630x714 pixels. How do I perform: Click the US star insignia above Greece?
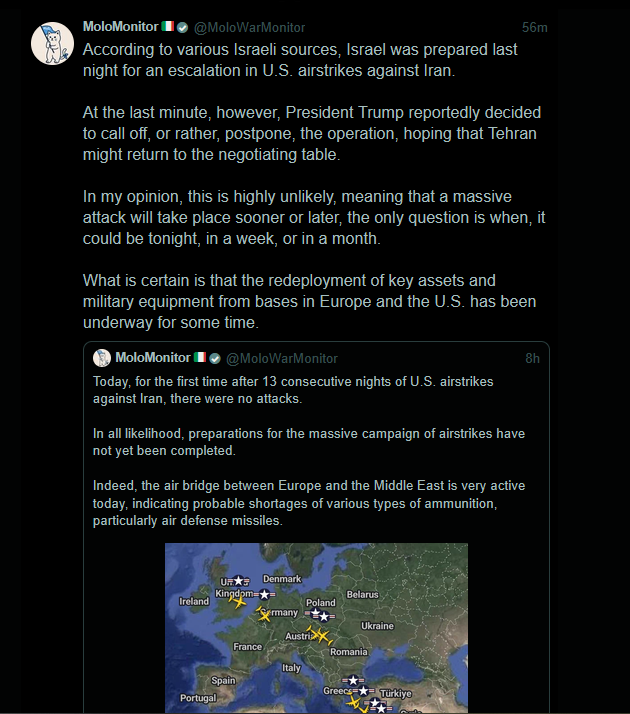[353, 680]
